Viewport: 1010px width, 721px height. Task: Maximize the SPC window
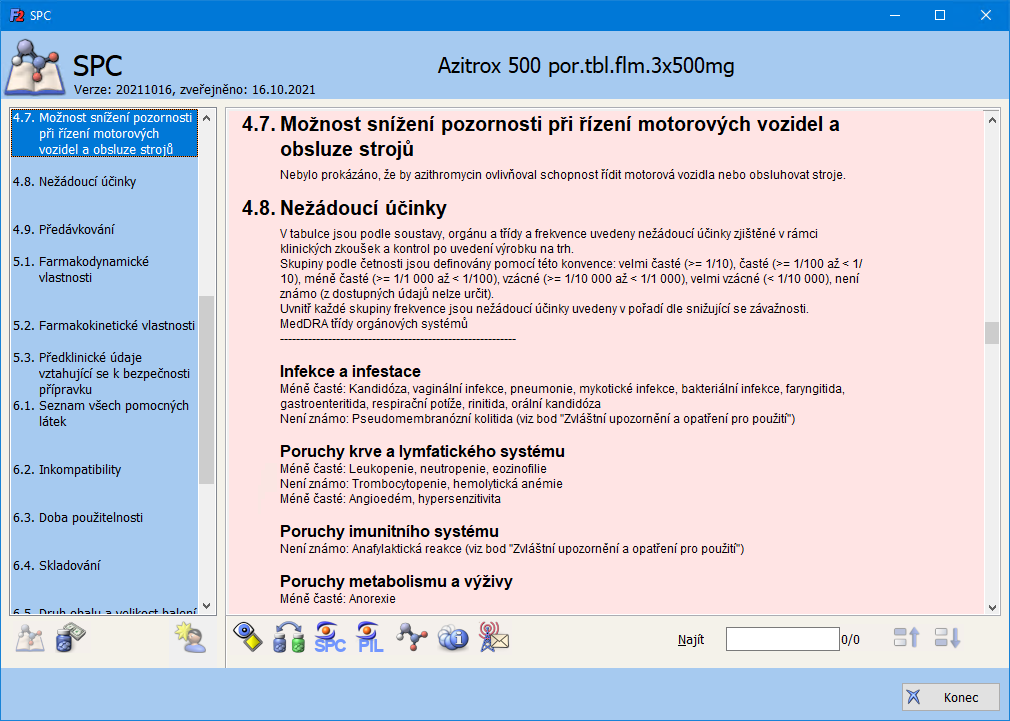click(940, 15)
